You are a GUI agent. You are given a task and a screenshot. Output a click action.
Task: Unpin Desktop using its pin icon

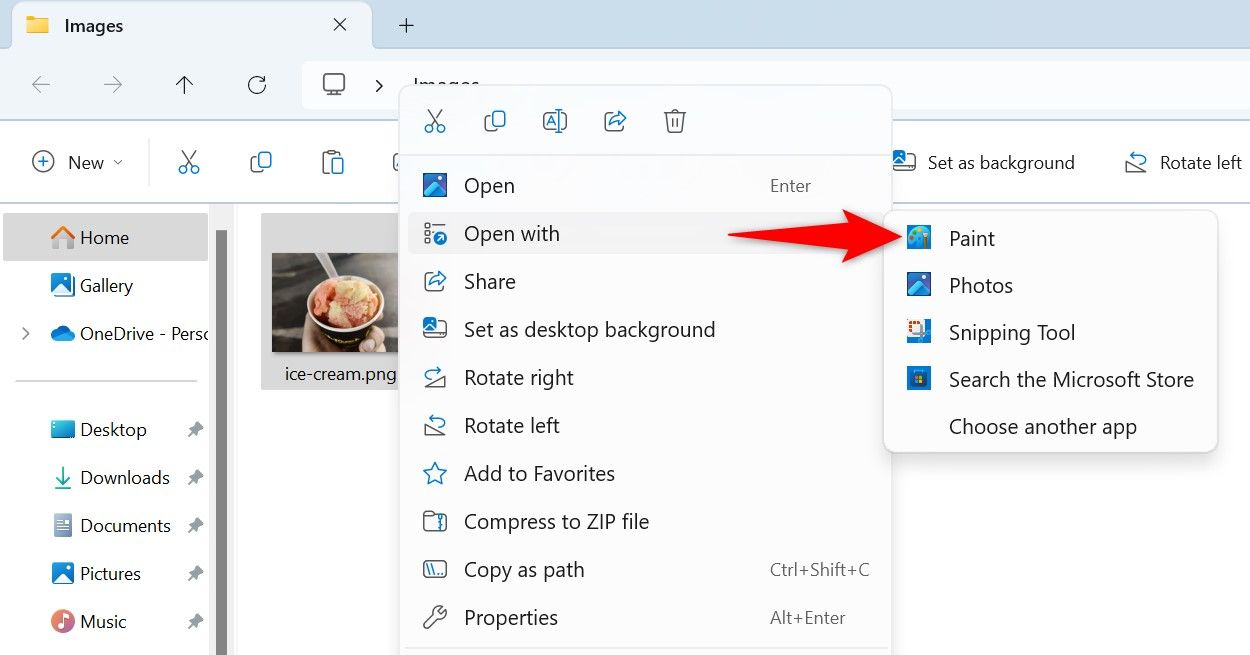[x=195, y=430]
